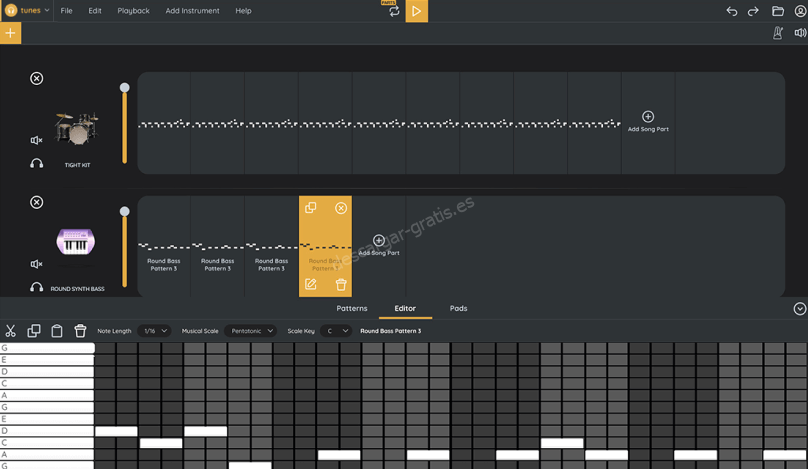Click the trash icon in editor toolbar

click(x=80, y=331)
